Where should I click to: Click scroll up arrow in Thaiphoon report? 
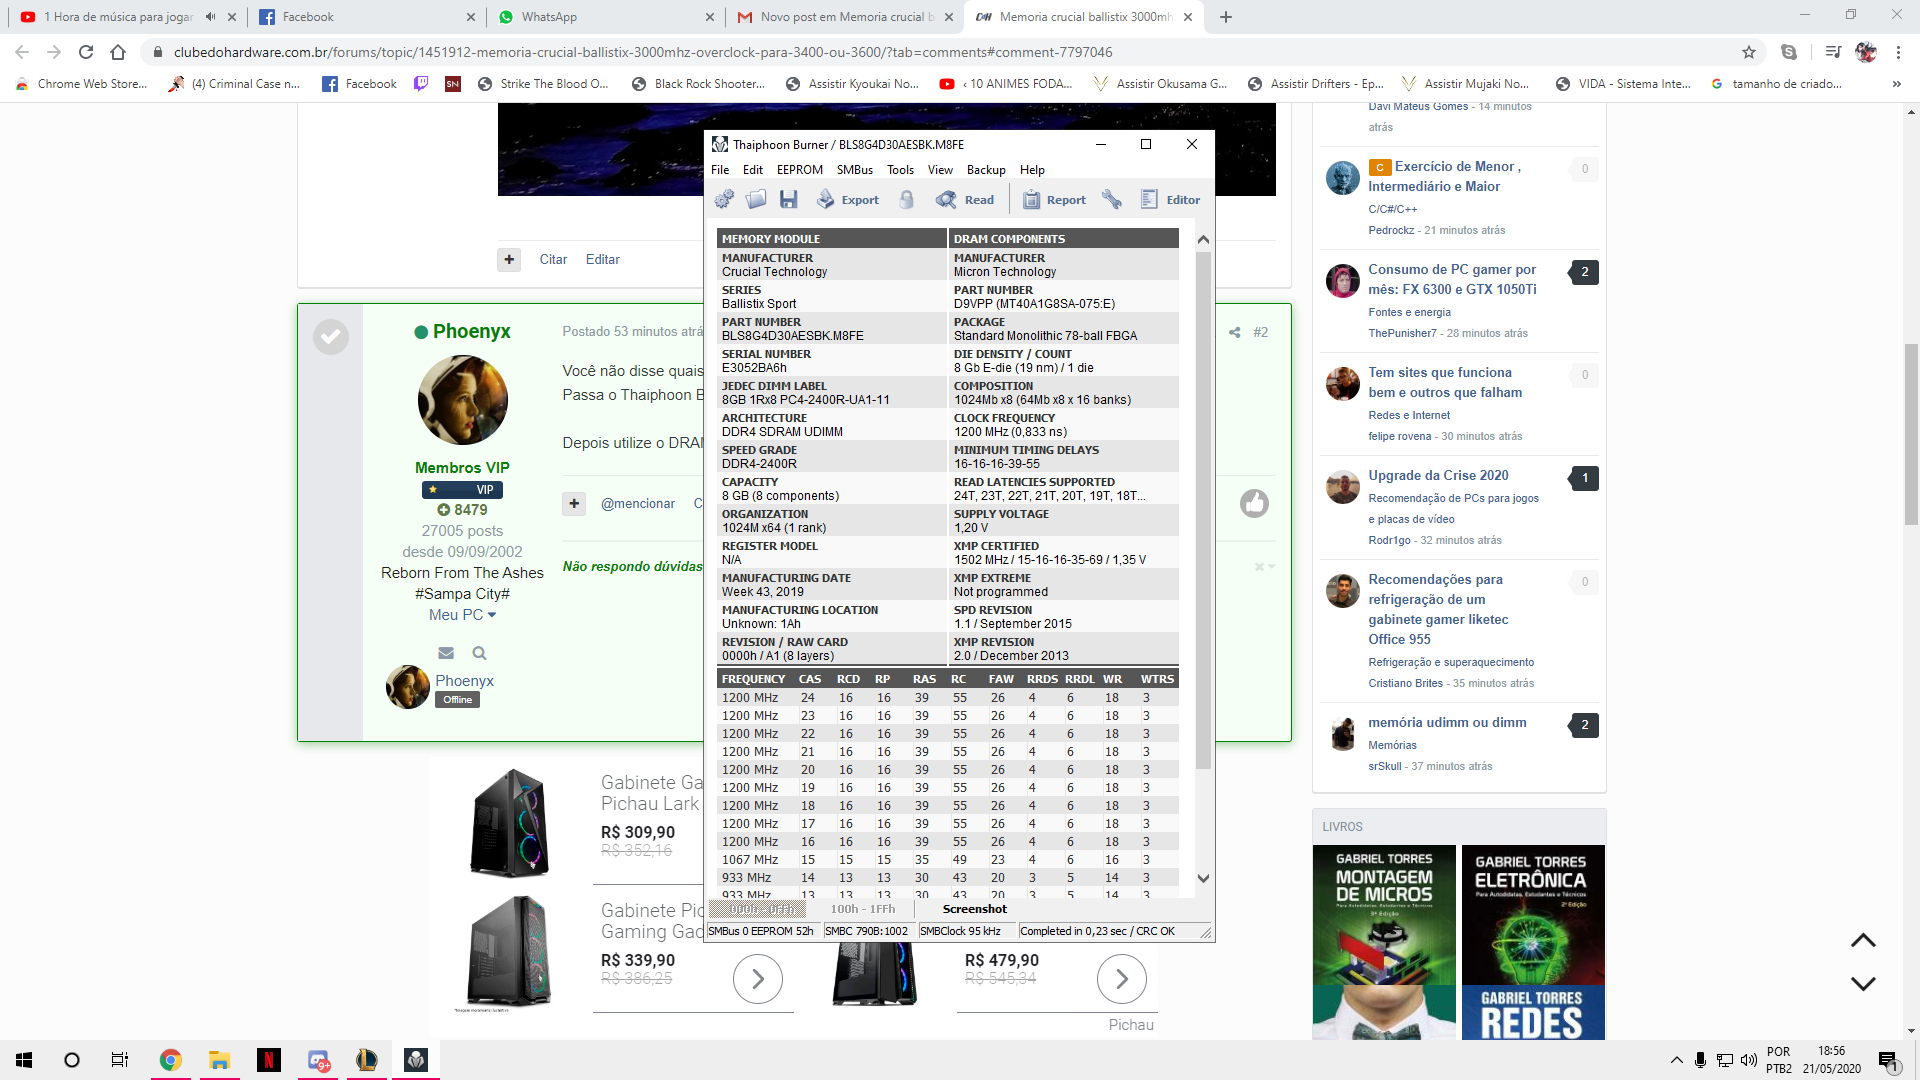coord(1203,239)
